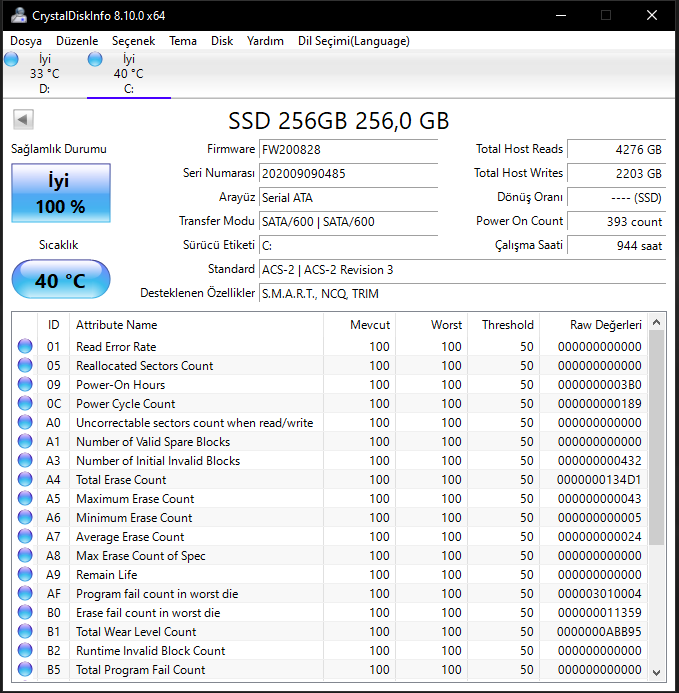Click status orb for Number of Valid Spare Blocks
This screenshot has height=693, width=679.
[x=25, y=441]
